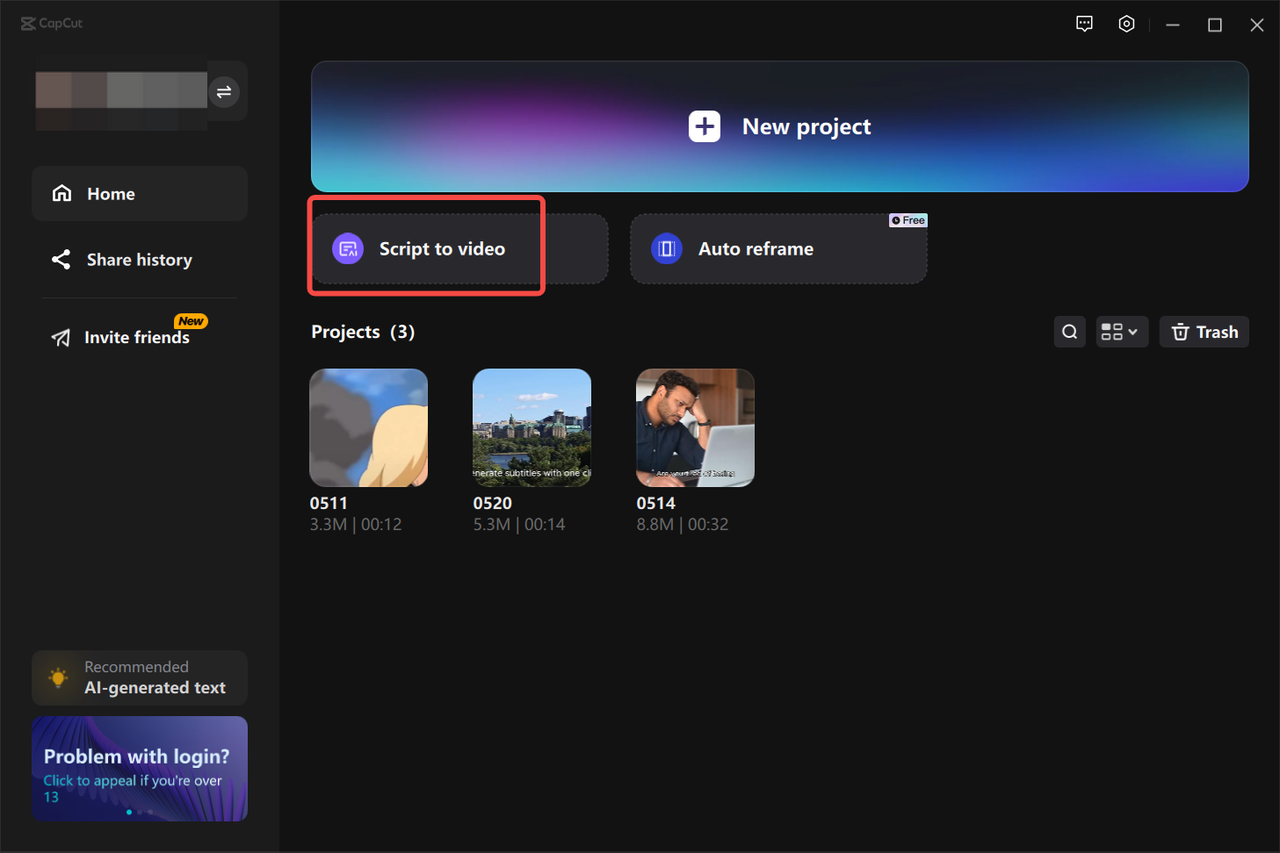The height and width of the screenshot is (853, 1280).
Task: Start a New project
Action: [x=779, y=126]
